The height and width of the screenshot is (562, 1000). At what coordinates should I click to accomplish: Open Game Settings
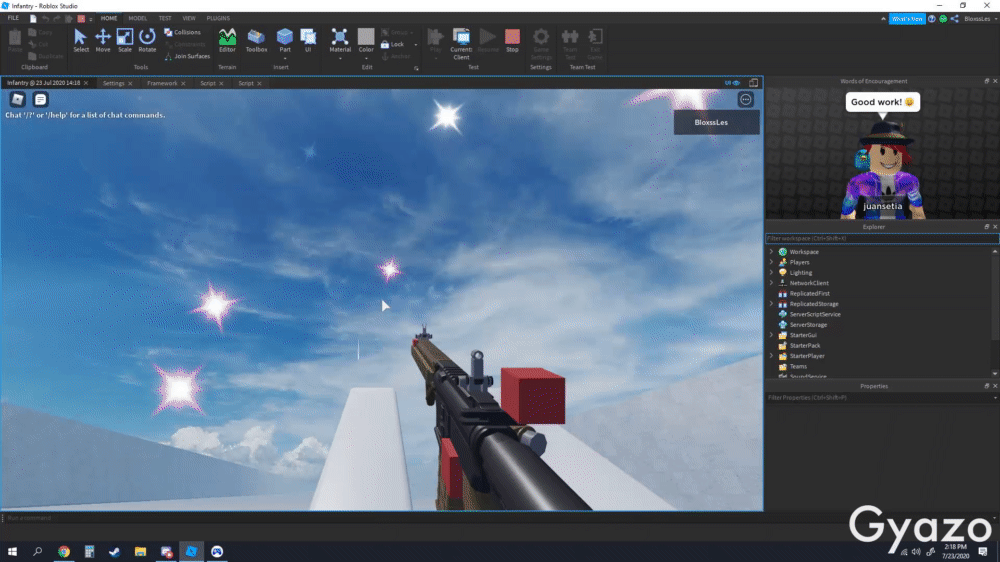tap(541, 44)
